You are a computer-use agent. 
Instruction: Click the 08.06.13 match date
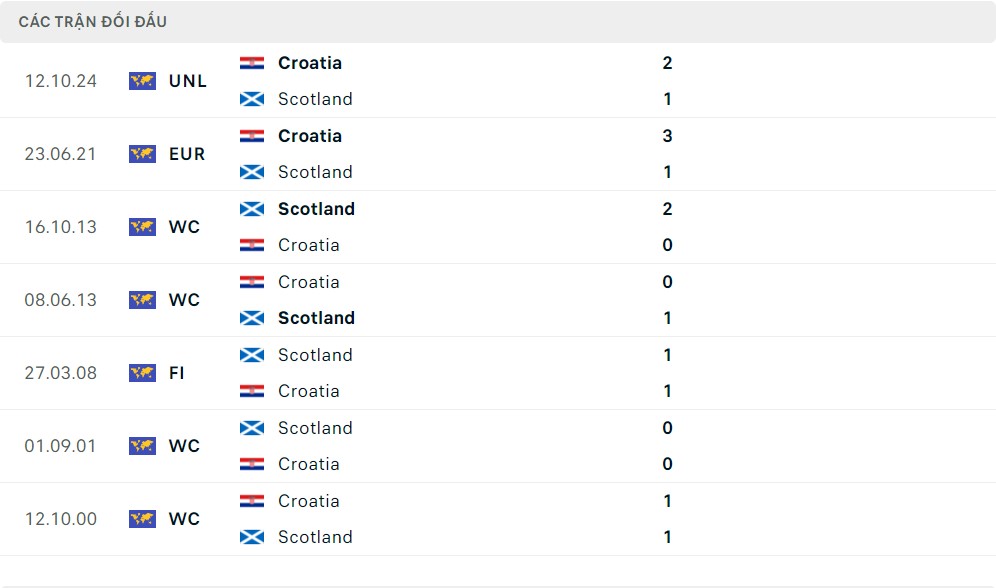point(61,300)
